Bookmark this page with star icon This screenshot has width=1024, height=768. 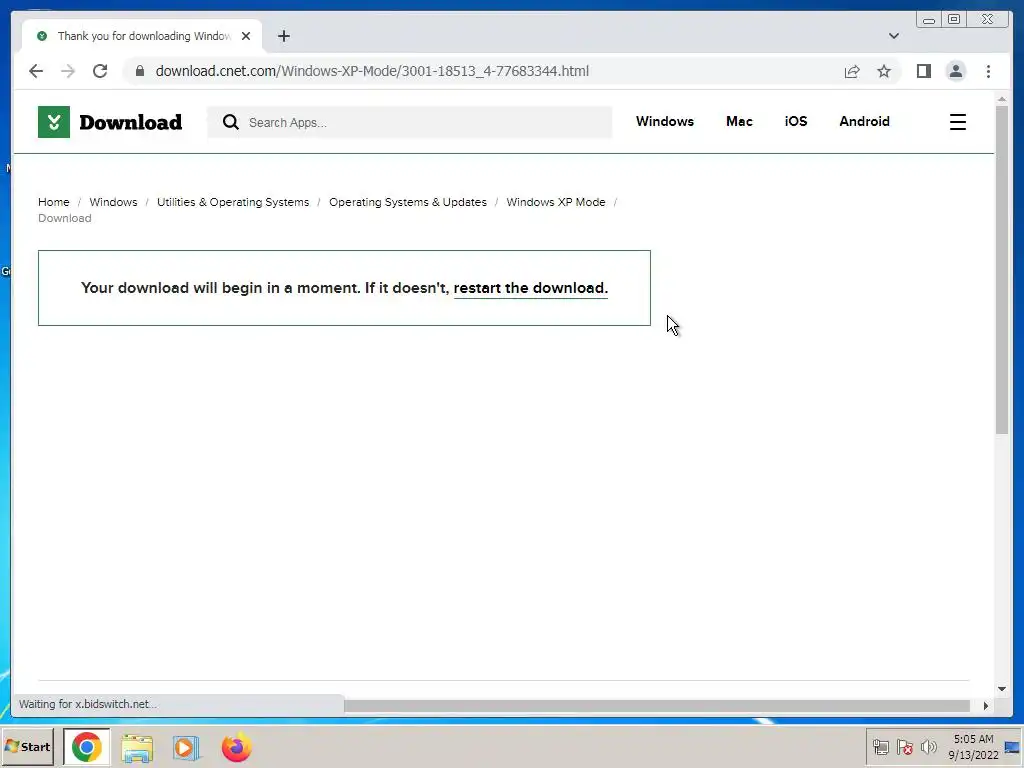[x=884, y=71]
